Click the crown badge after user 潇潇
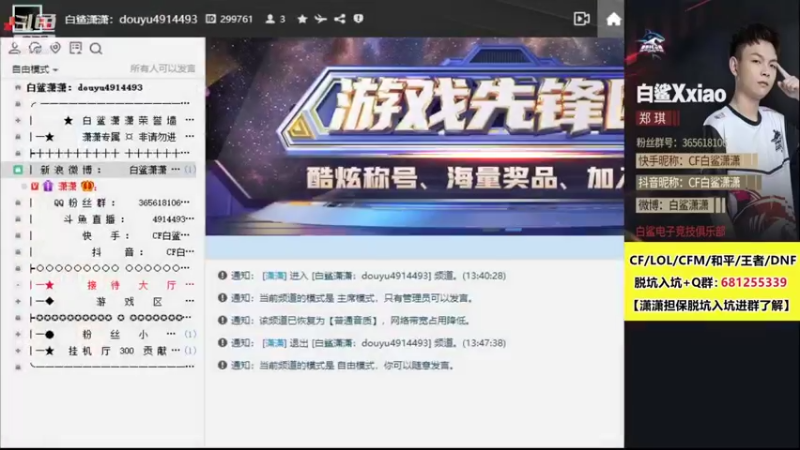The width and height of the screenshot is (800, 450). (88, 186)
